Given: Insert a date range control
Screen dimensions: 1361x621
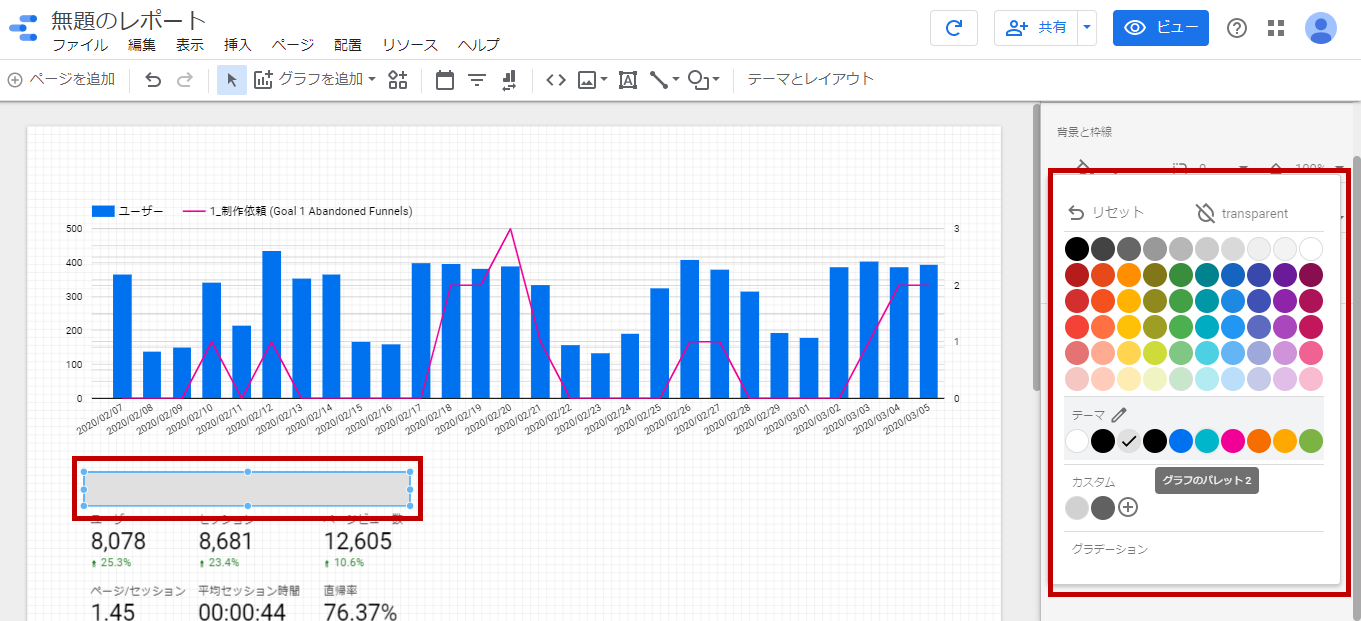Looking at the screenshot, I should 445,80.
